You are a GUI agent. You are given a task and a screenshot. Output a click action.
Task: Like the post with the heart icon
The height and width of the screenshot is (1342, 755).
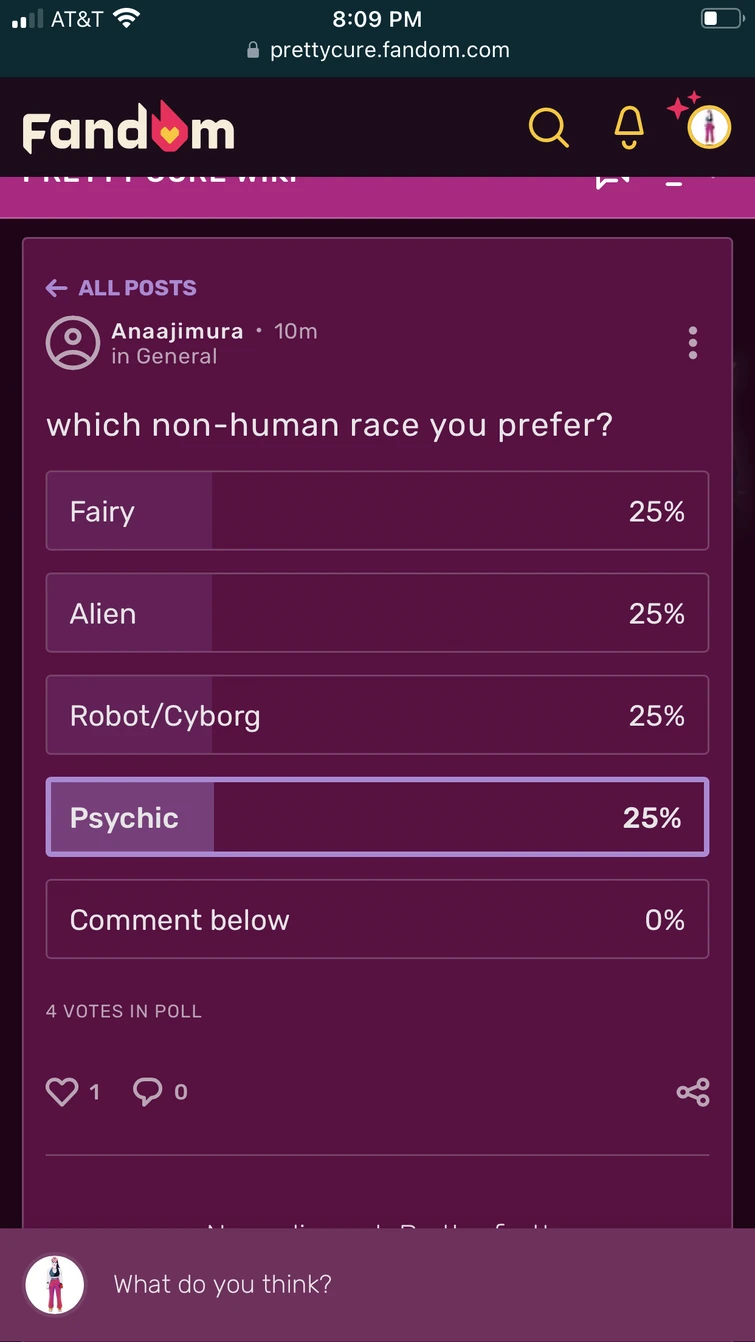point(62,1091)
